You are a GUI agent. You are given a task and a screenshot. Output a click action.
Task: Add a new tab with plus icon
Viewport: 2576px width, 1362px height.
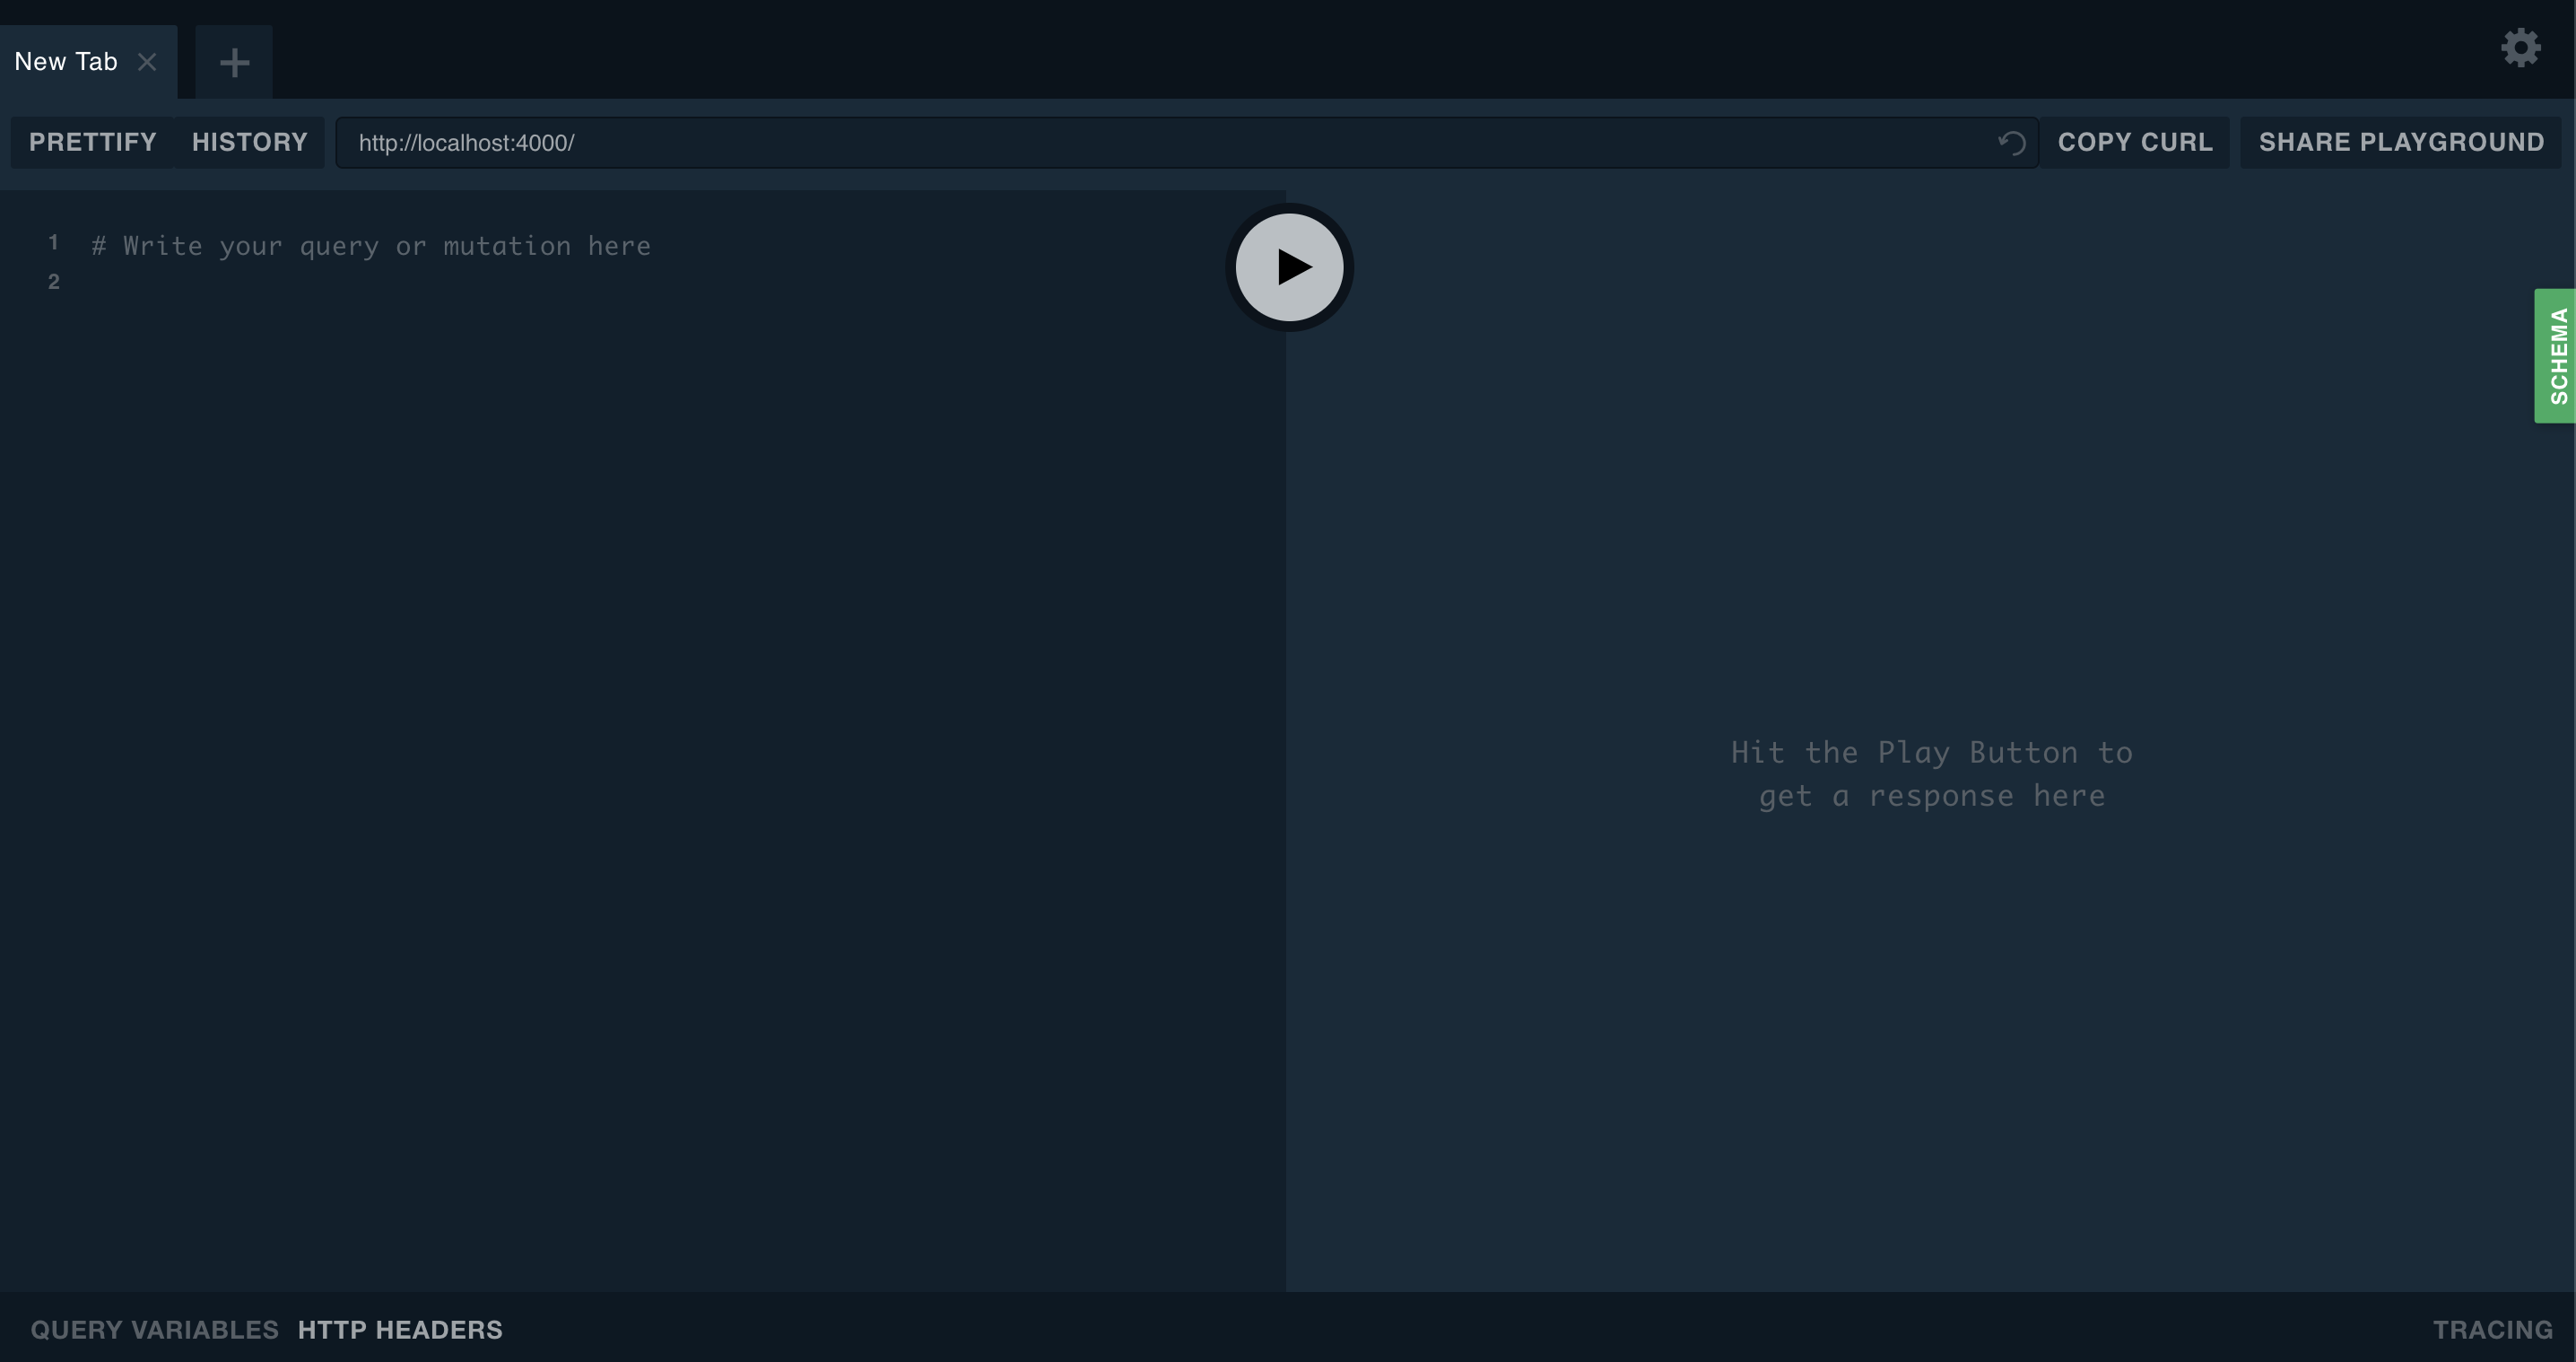pos(234,62)
